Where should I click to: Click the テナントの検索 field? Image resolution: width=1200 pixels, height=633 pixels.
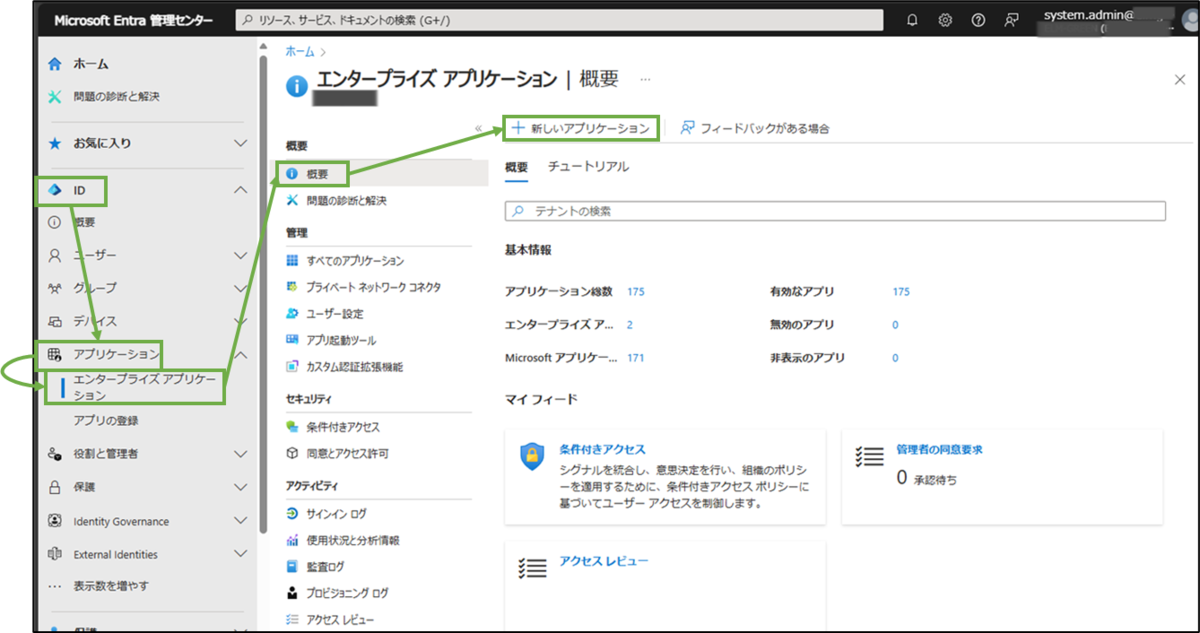[835, 211]
